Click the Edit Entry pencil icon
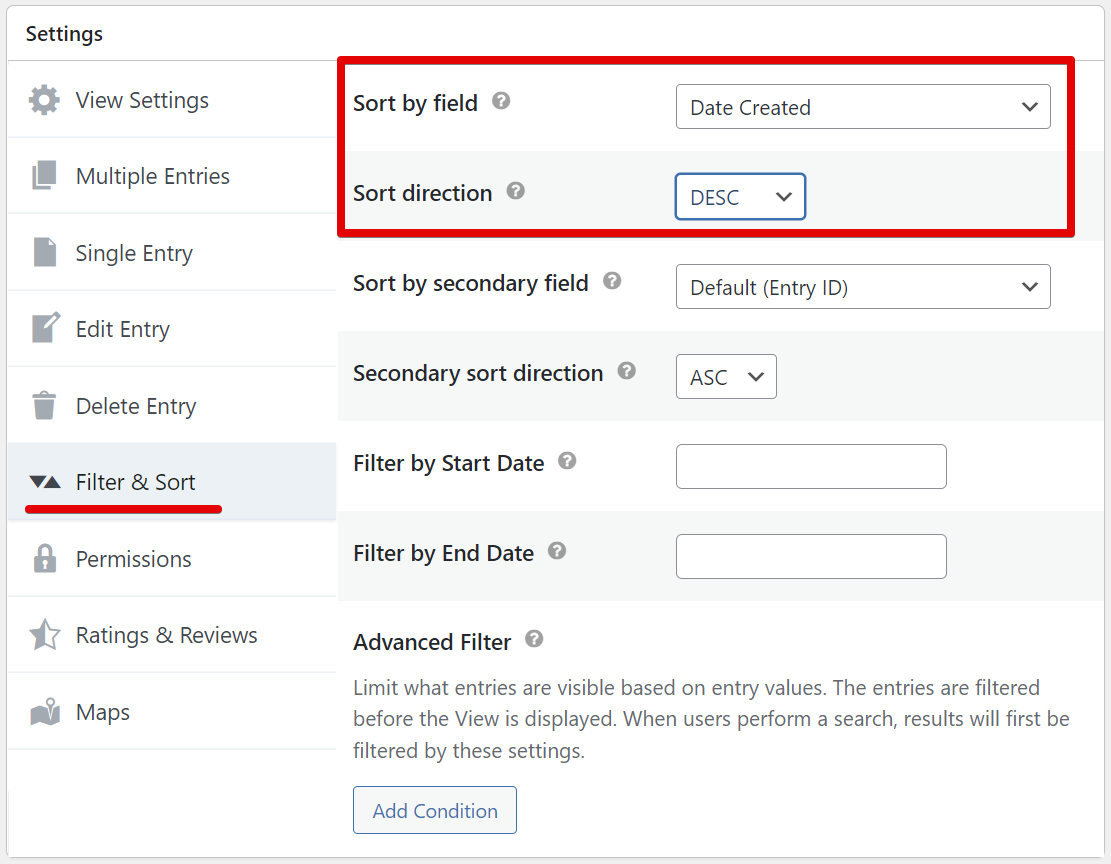1111x864 pixels. coord(45,329)
